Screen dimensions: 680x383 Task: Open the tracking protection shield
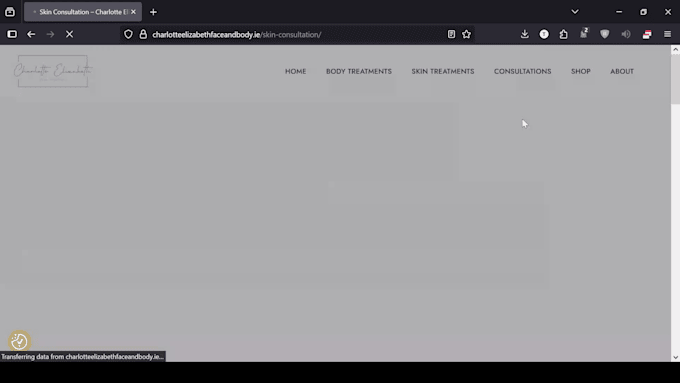[128, 34]
